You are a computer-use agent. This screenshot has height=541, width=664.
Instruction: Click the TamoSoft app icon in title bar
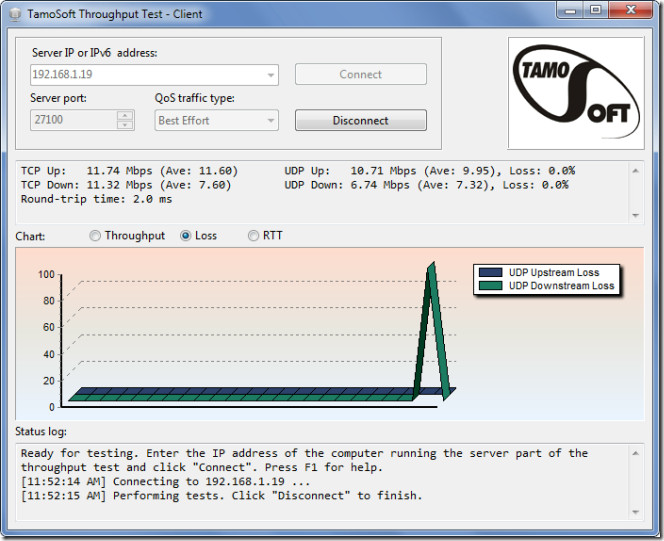click(15, 14)
